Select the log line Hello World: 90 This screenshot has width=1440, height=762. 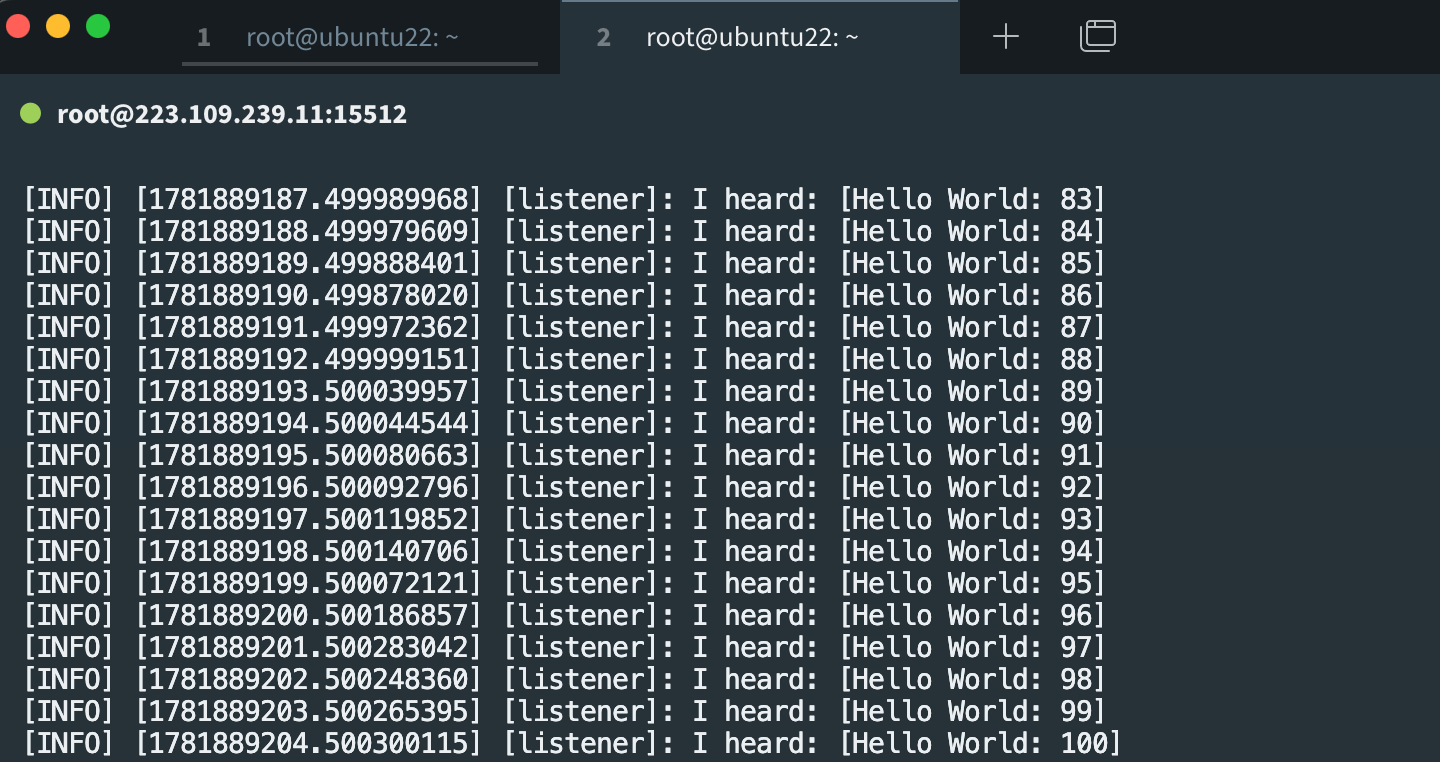(564, 423)
